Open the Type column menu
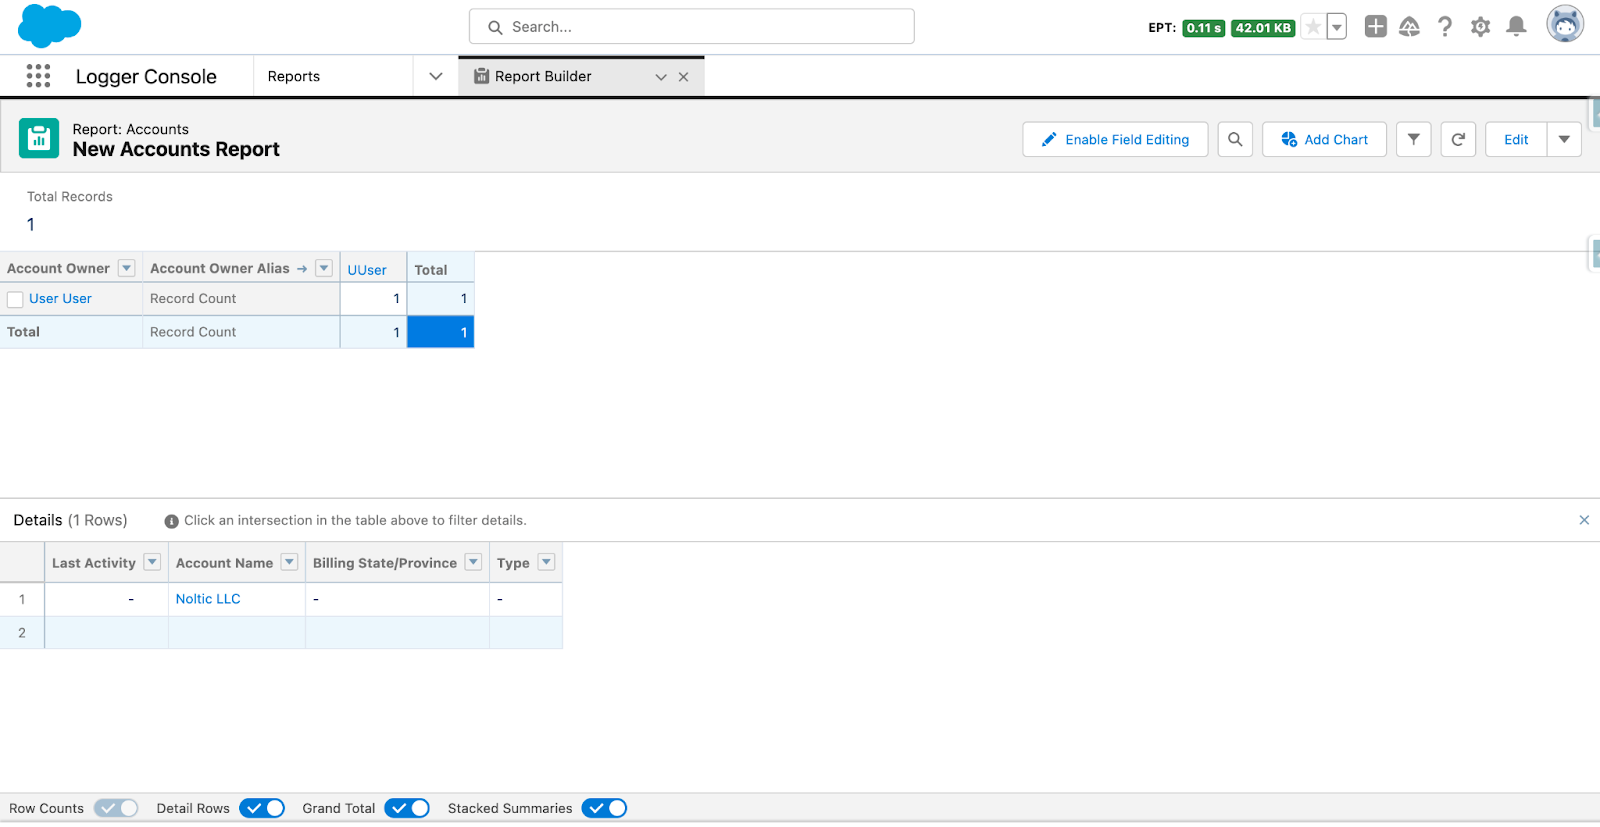This screenshot has width=1600, height=827. pyautogui.click(x=547, y=562)
